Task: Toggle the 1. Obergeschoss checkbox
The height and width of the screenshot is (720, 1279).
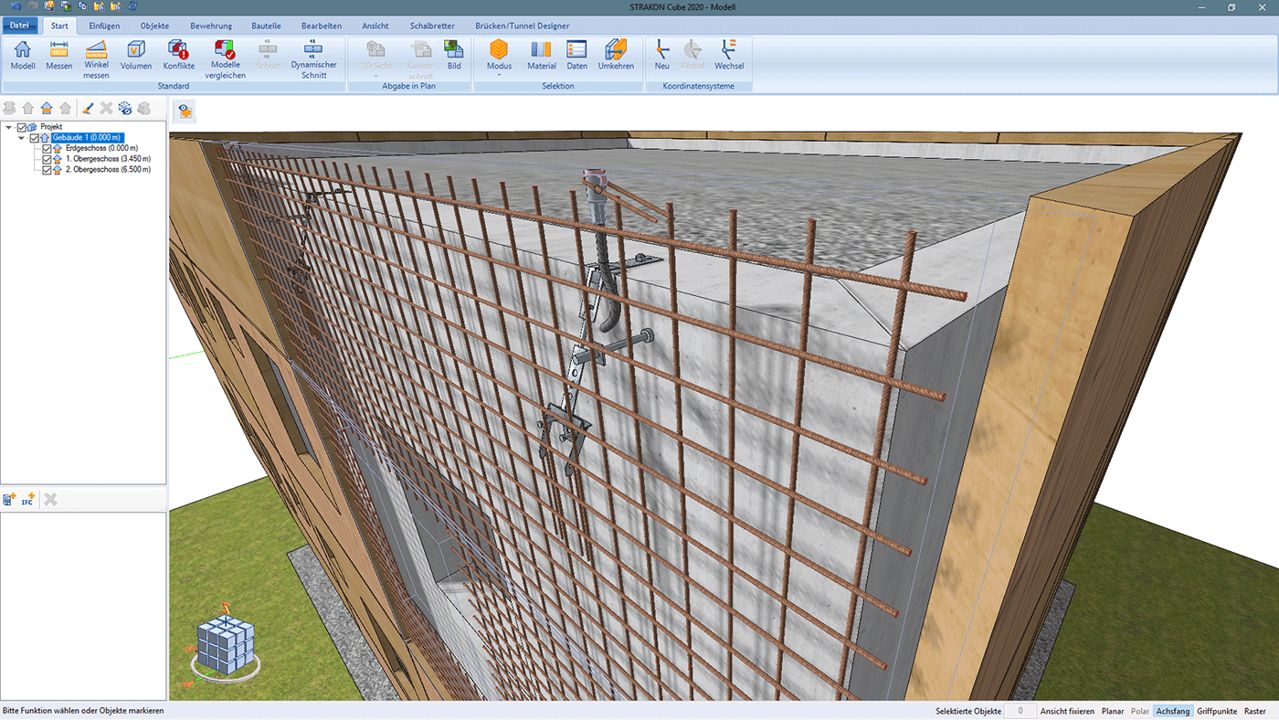Action: coord(46,159)
